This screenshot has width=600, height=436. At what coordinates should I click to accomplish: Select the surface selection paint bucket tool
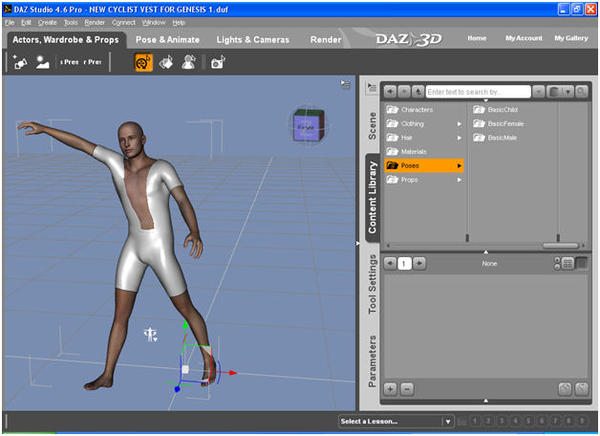[x=166, y=62]
